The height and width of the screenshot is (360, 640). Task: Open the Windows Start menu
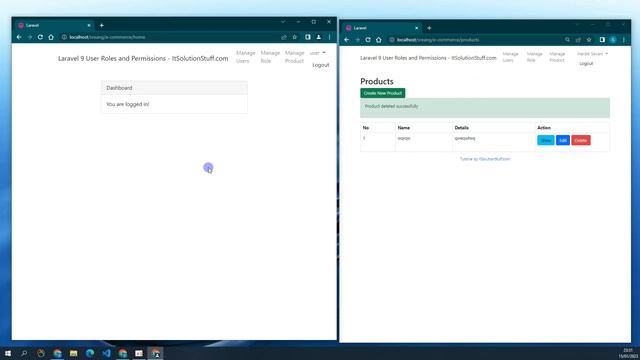tap(8, 353)
